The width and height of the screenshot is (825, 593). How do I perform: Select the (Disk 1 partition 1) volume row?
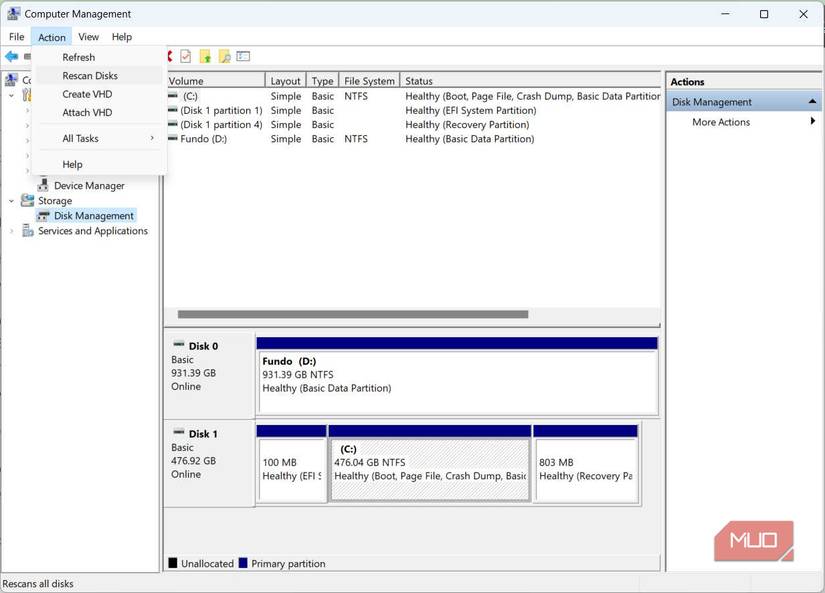coord(413,110)
